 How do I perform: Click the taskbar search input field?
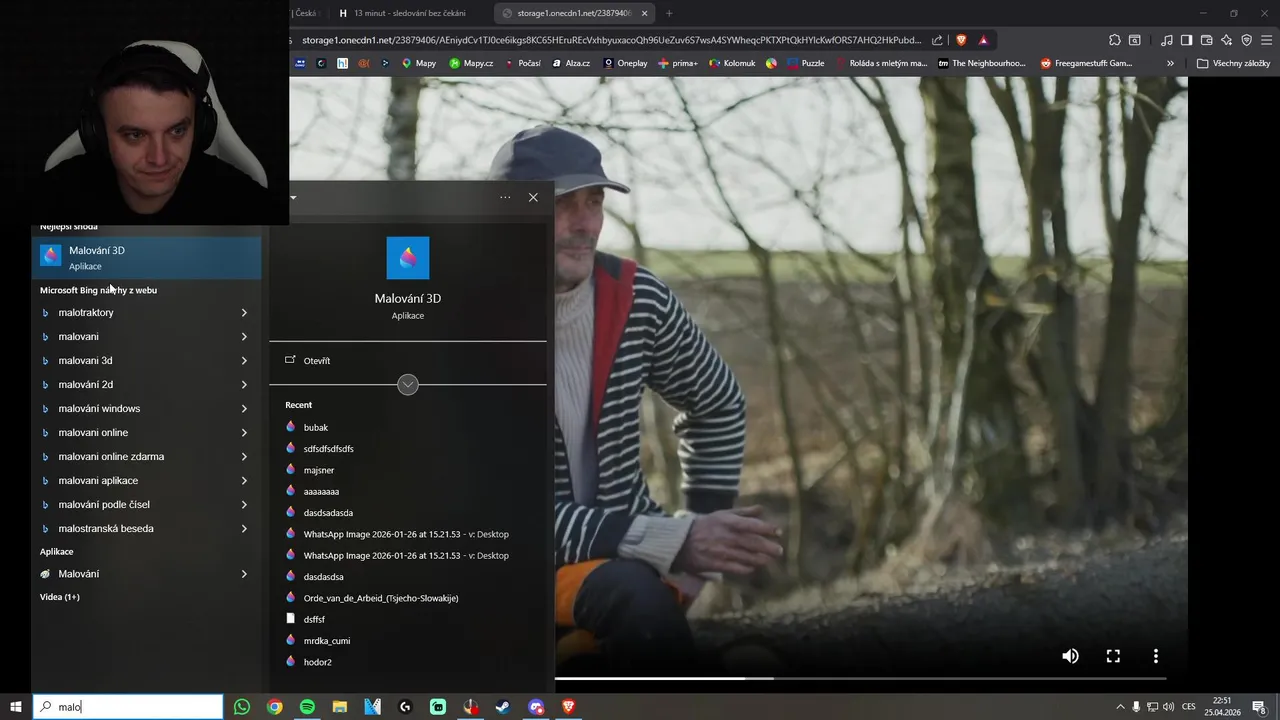pos(128,707)
